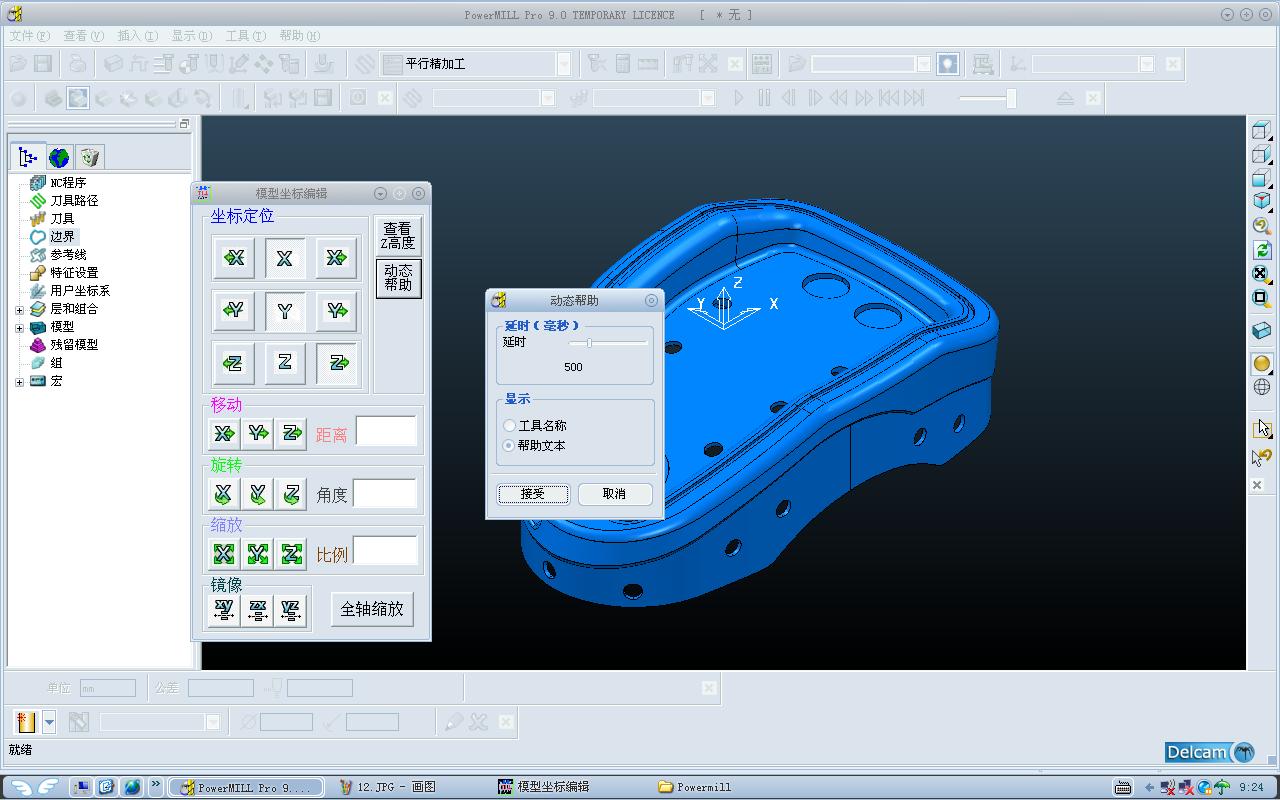Toggle the wireframe globe display icon
1280x800 pixels.
pyautogui.click(x=1262, y=387)
